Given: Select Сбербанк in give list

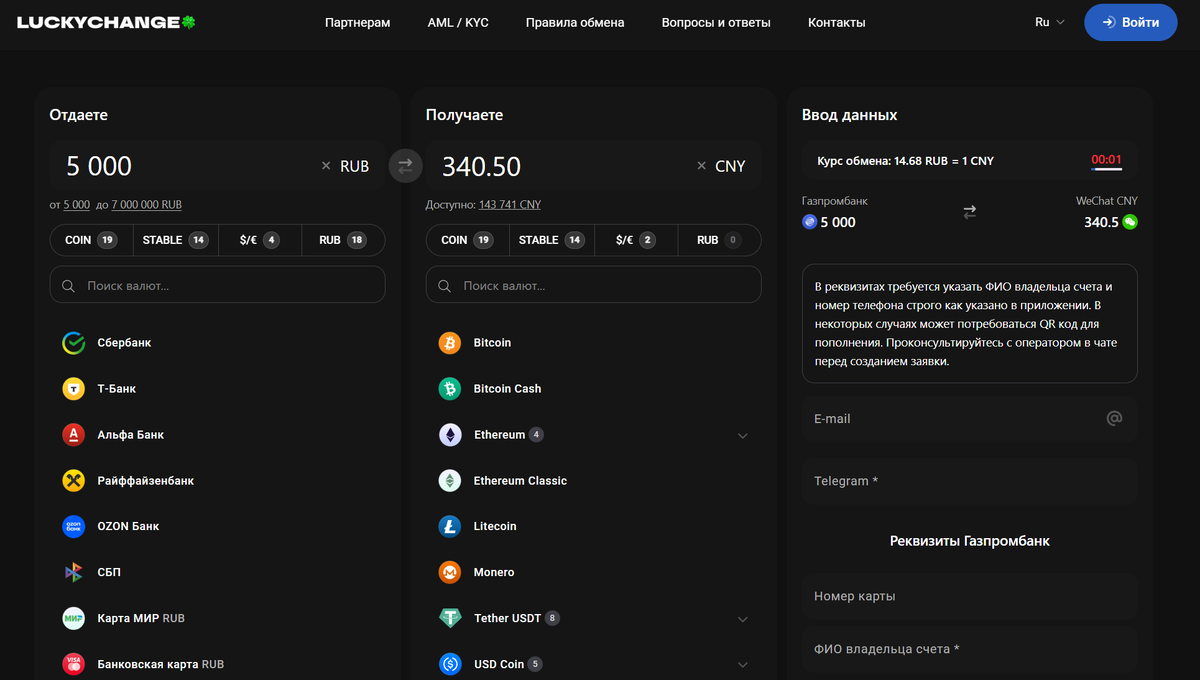Looking at the screenshot, I should [x=217, y=343].
